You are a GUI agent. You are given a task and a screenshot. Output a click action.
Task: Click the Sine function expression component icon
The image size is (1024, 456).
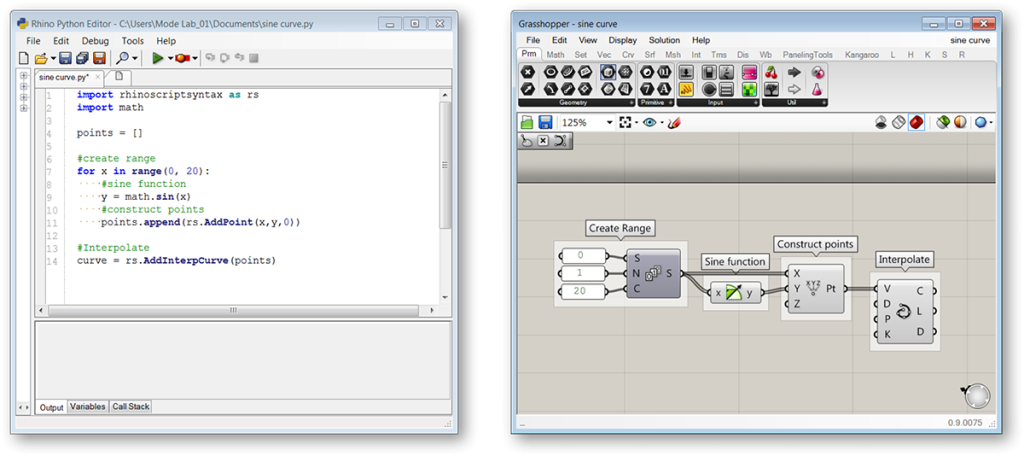point(735,293)
